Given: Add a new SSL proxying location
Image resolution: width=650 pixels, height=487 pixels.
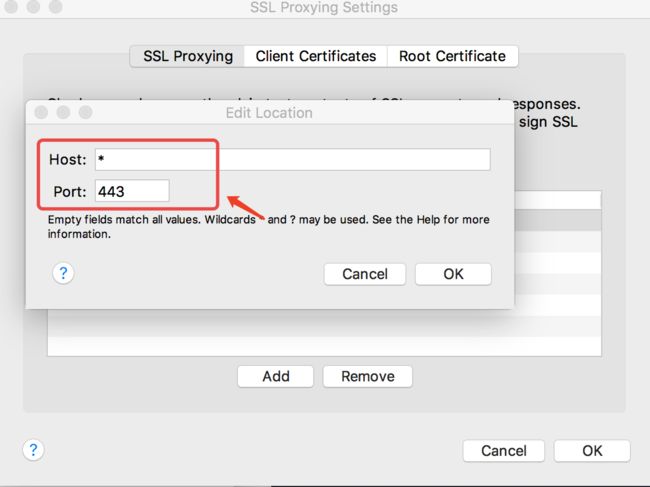Looking at the screenshot, I should click(276, 376).
